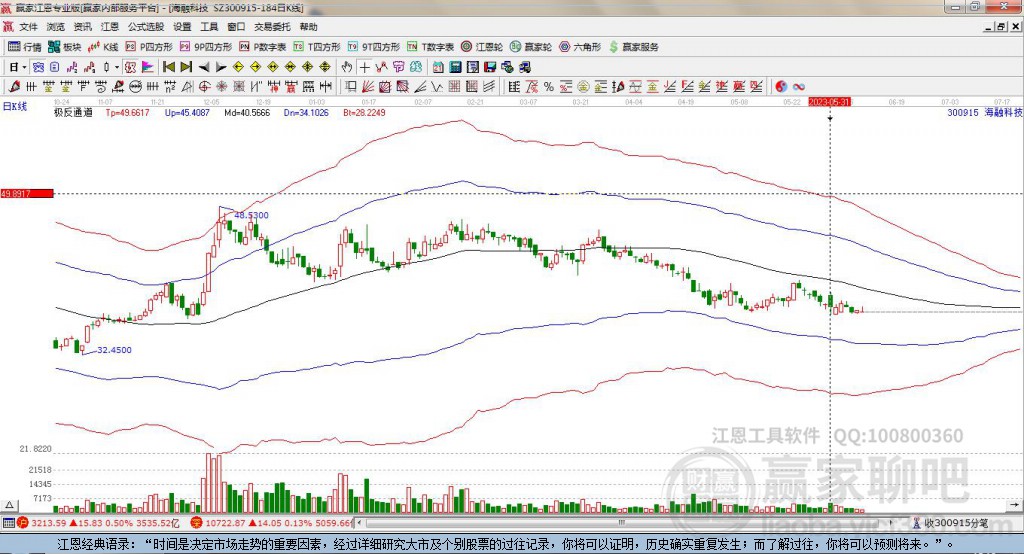Viewport: 1024px width, 554px height.
Task: Click the grid icon in status bar
Action: [x=8, y=523]
